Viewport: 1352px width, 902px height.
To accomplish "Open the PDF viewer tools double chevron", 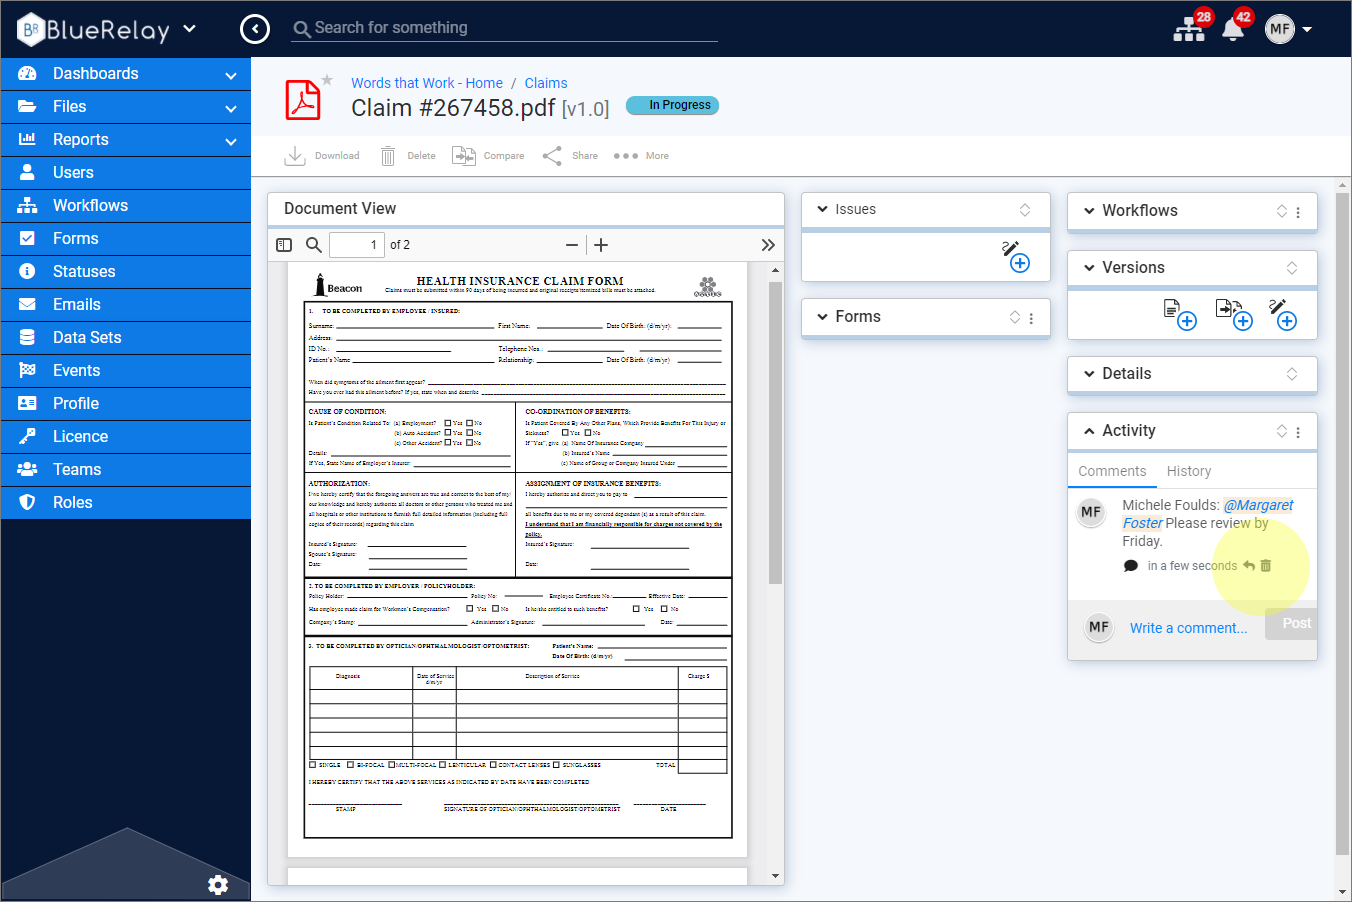I will 768,245.
